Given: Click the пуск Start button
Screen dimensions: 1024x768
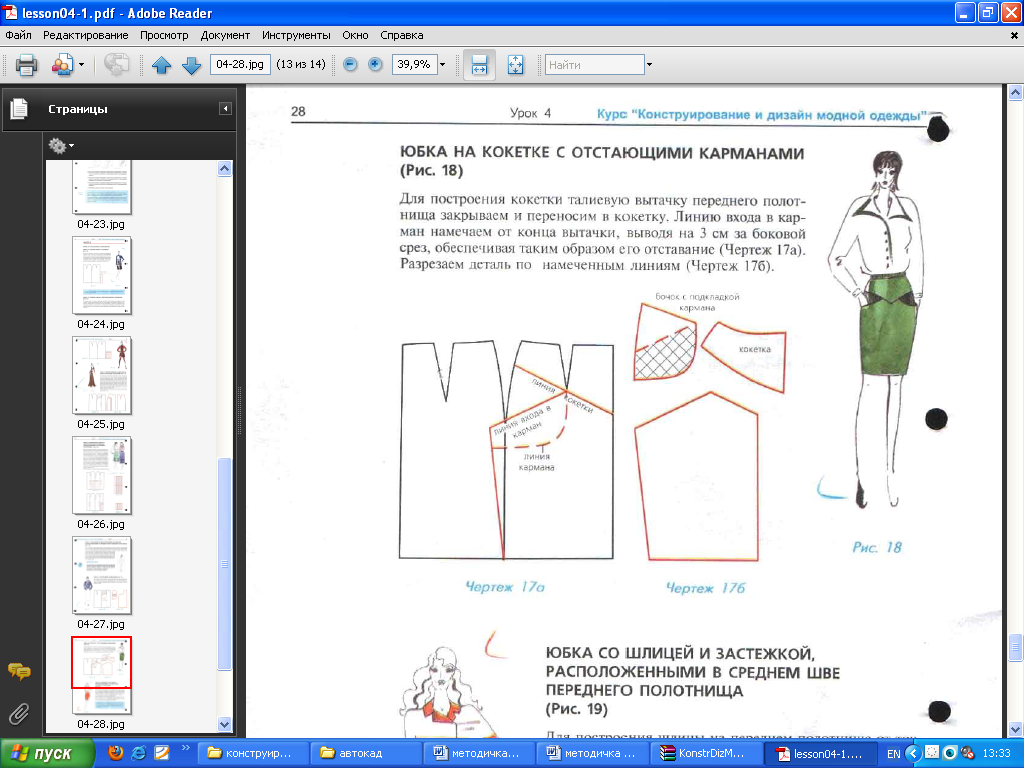Looking at the screenshot, I should pos(47,754).
